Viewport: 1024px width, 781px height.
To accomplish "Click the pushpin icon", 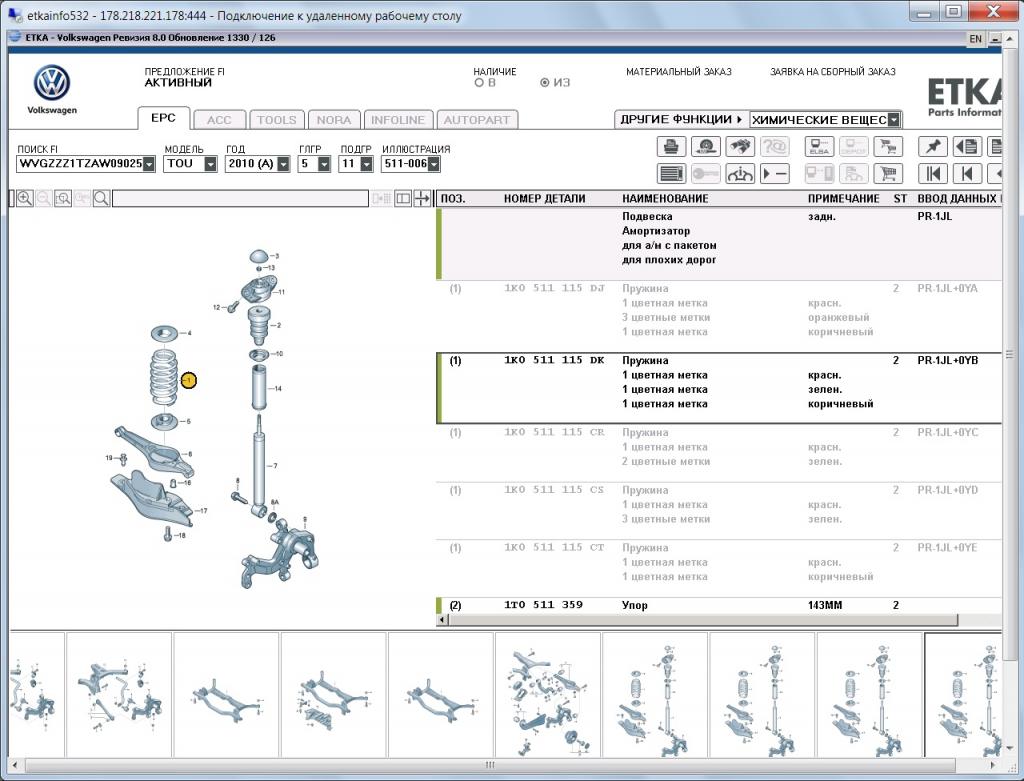I will [x=932, y=146].
